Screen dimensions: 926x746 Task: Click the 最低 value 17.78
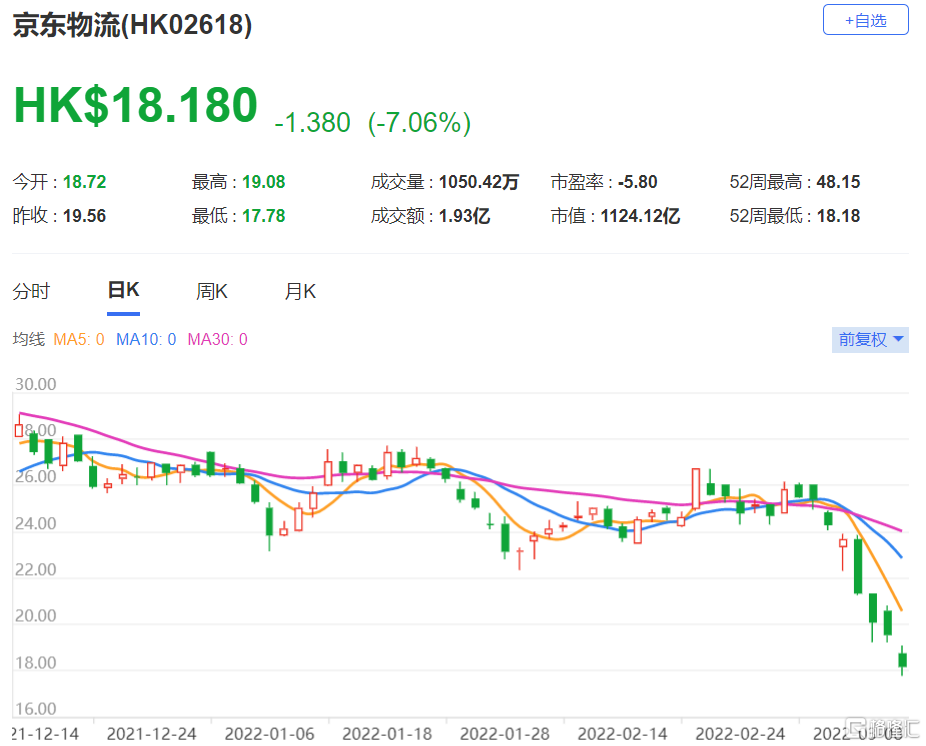tap(263, 216)
